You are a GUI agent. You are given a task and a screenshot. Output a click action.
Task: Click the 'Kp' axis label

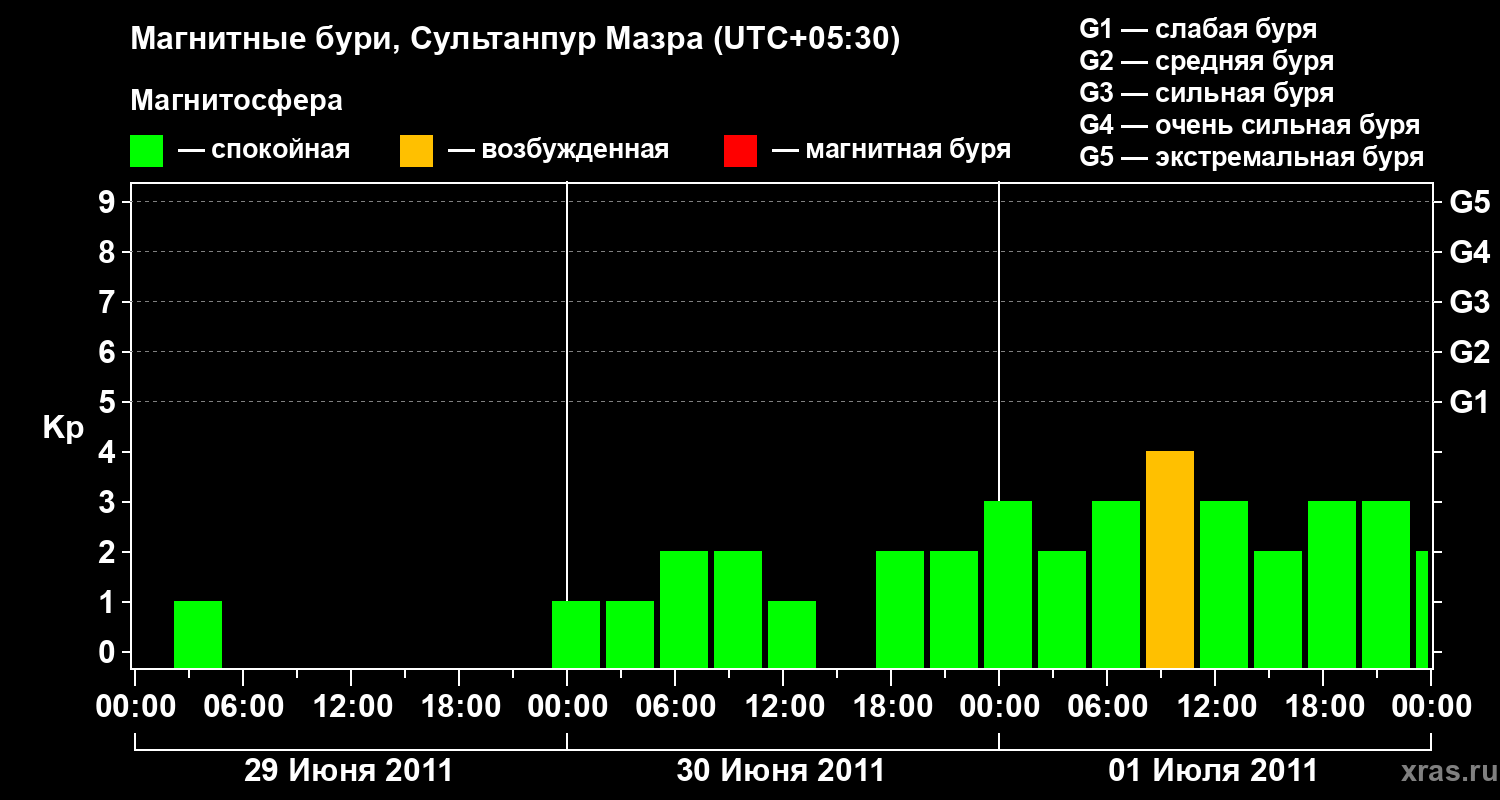(63, 428)
